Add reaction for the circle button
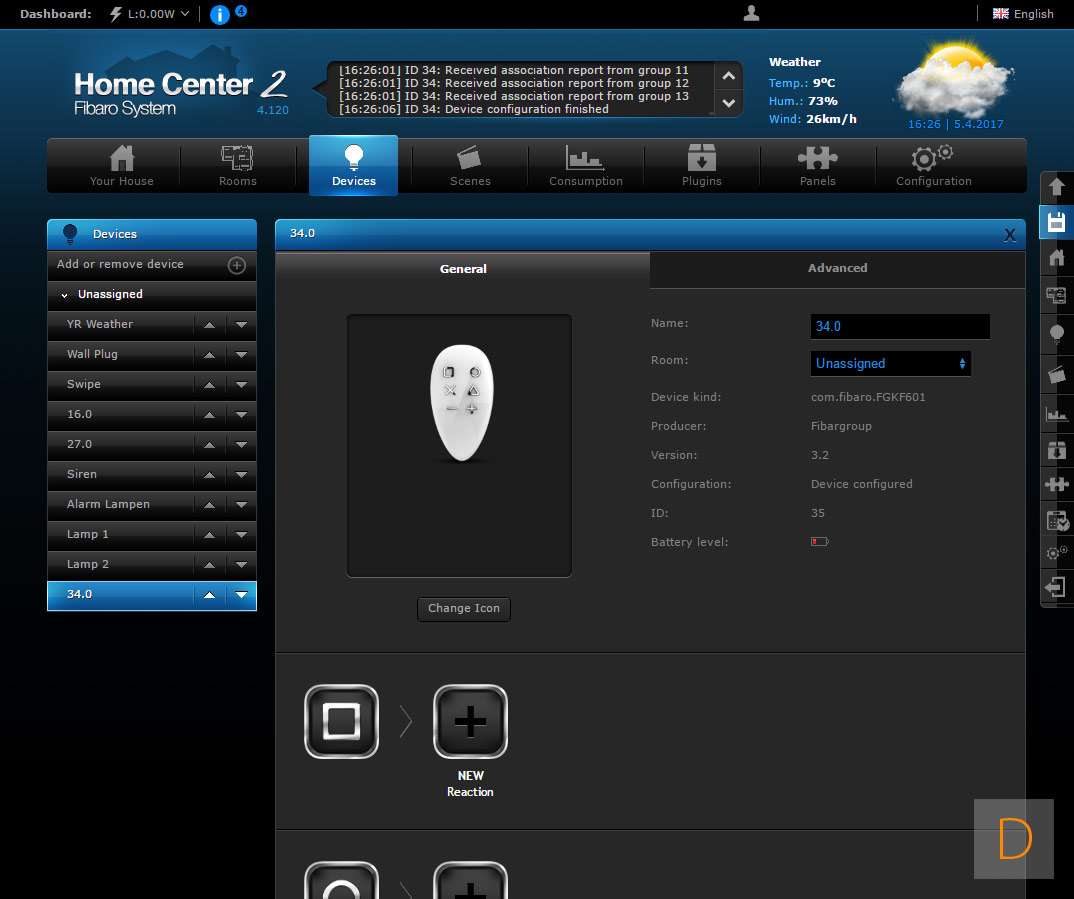 pos(470,881)
